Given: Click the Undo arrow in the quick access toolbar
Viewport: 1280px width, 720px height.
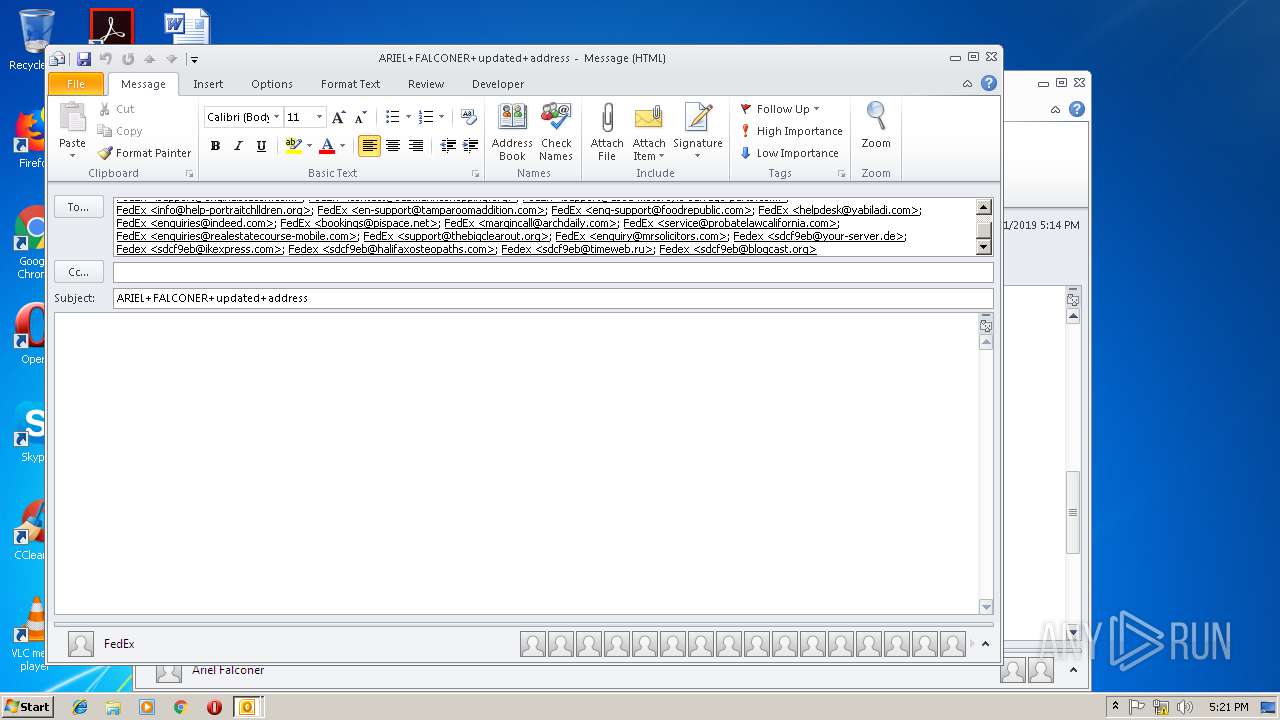Looking at the screenshot, I should pos(105,59).
